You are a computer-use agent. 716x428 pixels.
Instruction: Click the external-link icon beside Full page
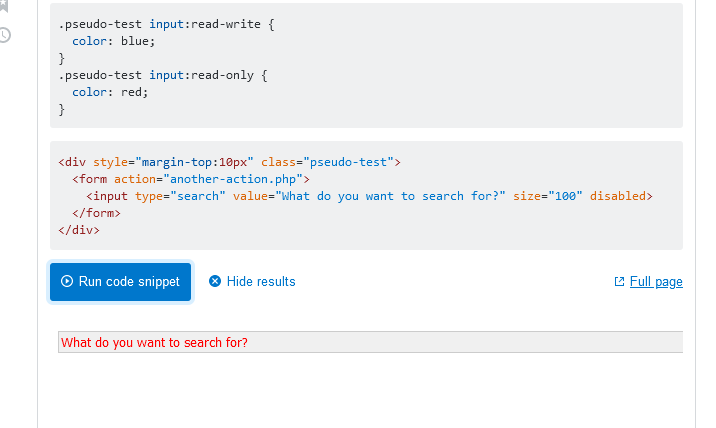(620, 282)
